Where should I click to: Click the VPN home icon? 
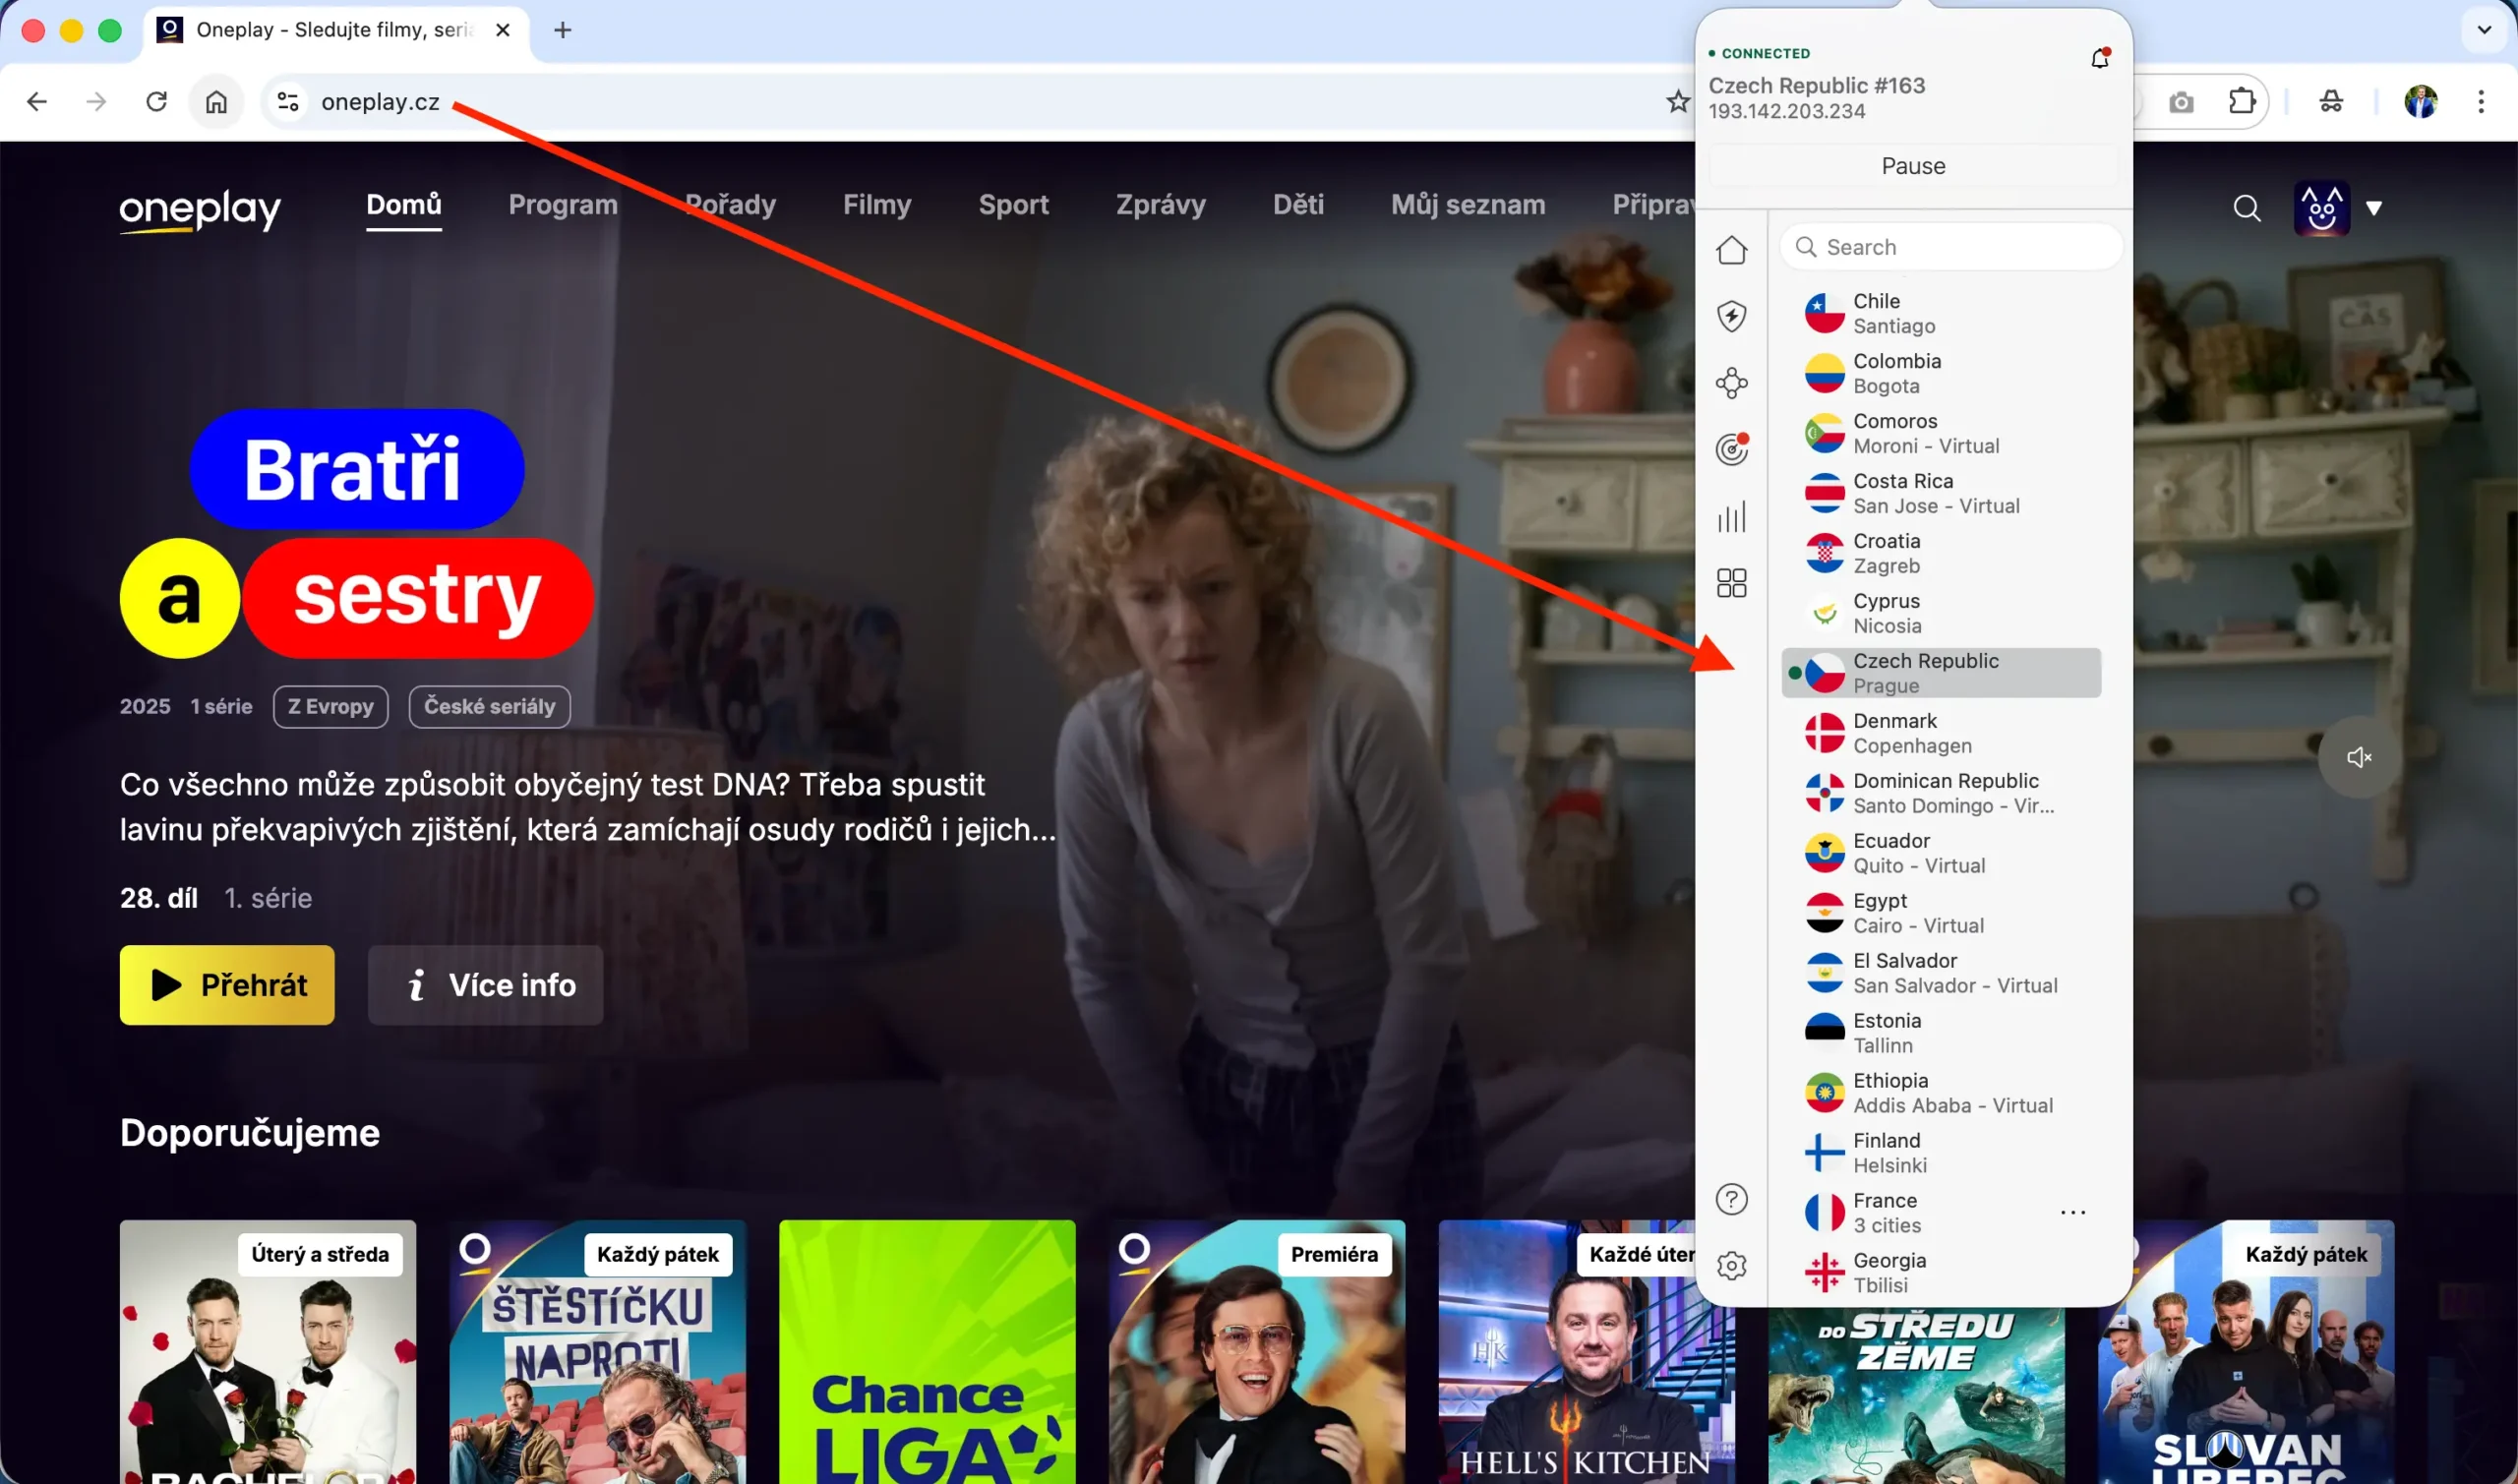tap(1733, 250)
